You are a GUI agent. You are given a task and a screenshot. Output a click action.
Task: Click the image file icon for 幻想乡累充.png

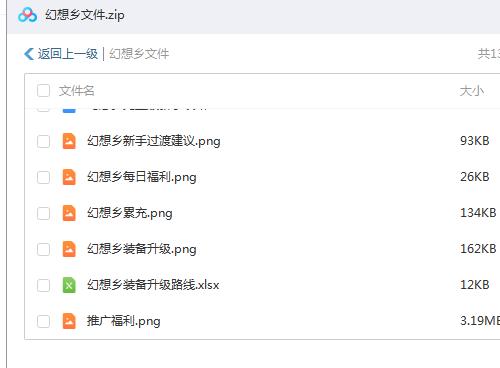(69, 213)
